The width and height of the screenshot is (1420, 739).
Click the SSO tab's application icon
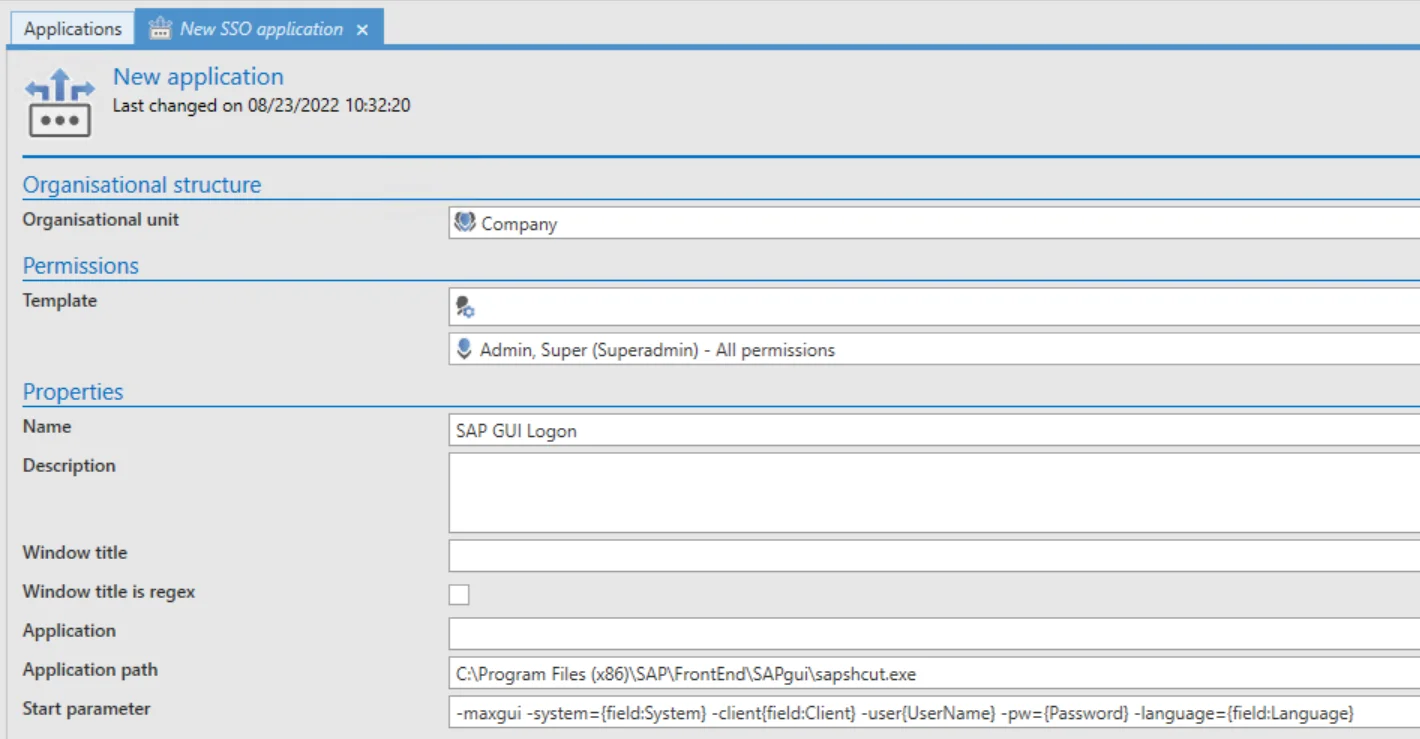pos(159,29)
